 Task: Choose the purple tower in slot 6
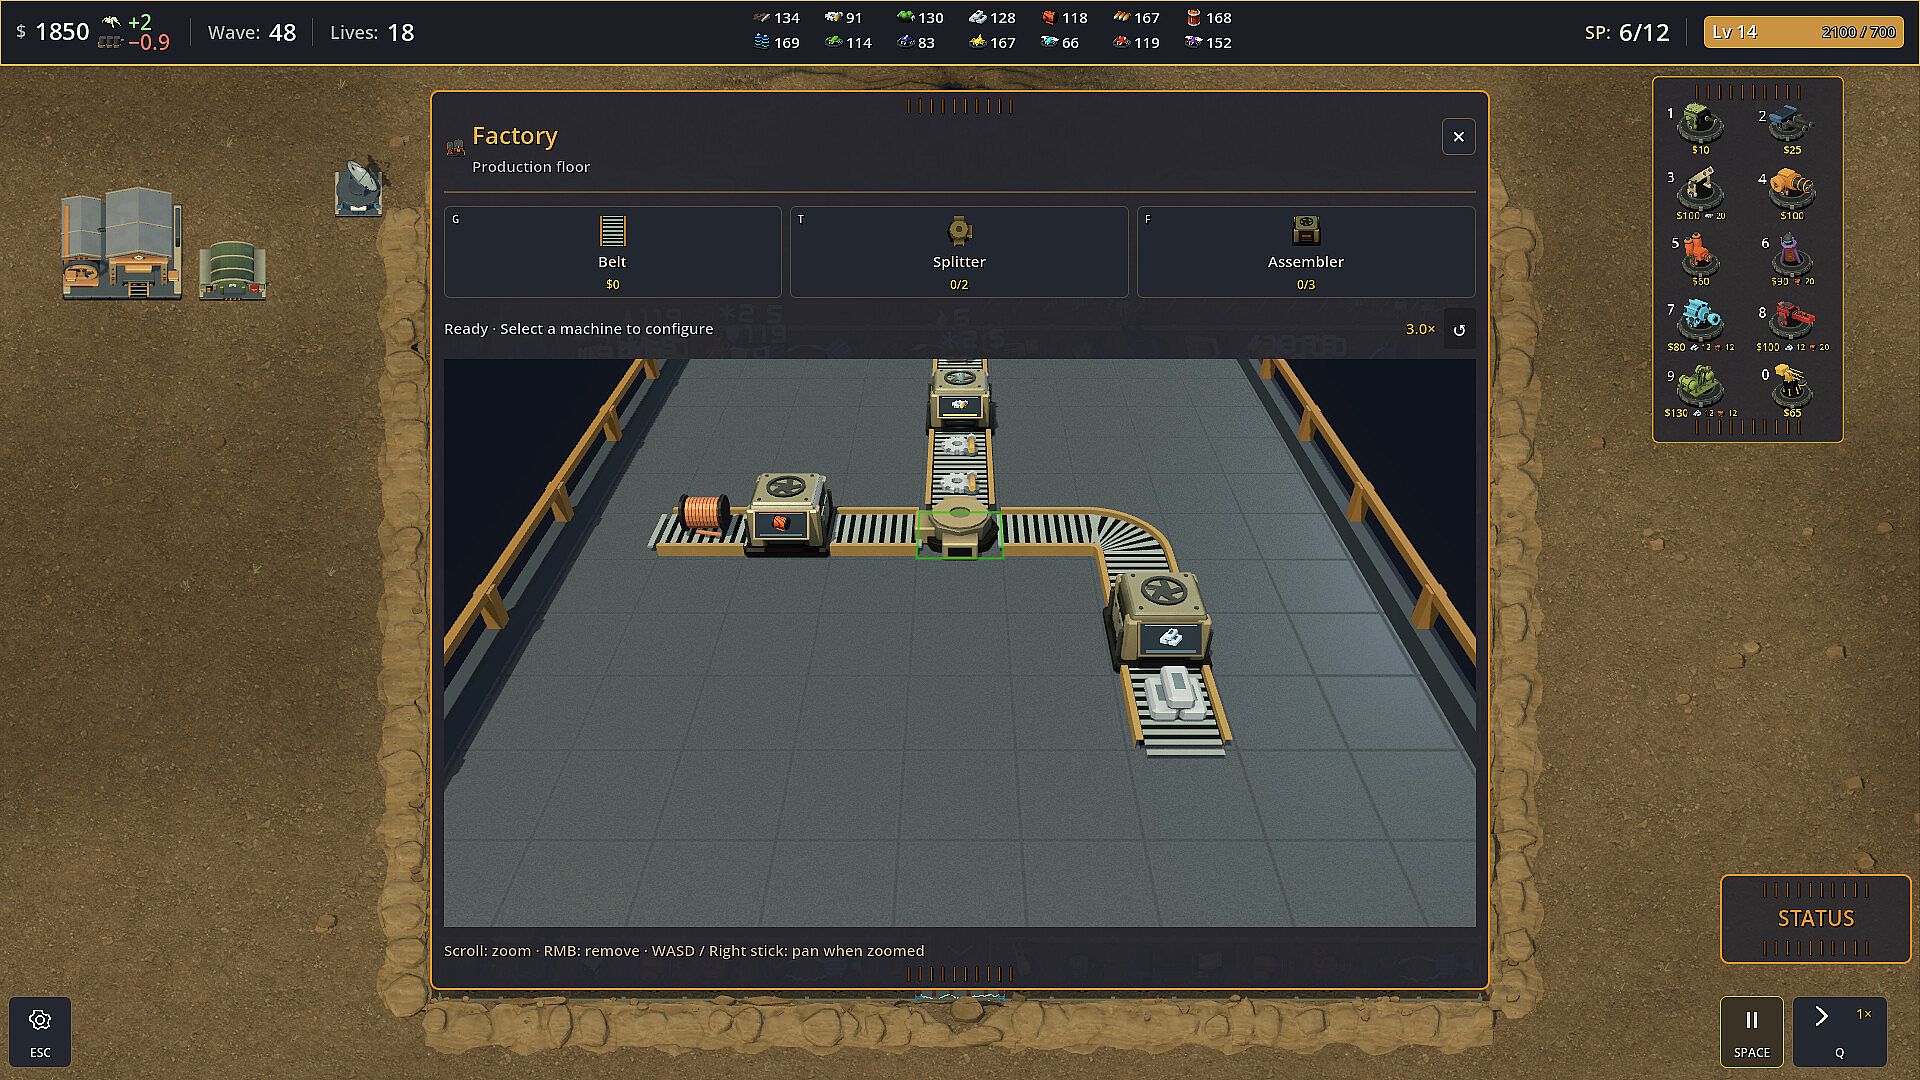click(x=1791, y=260)
